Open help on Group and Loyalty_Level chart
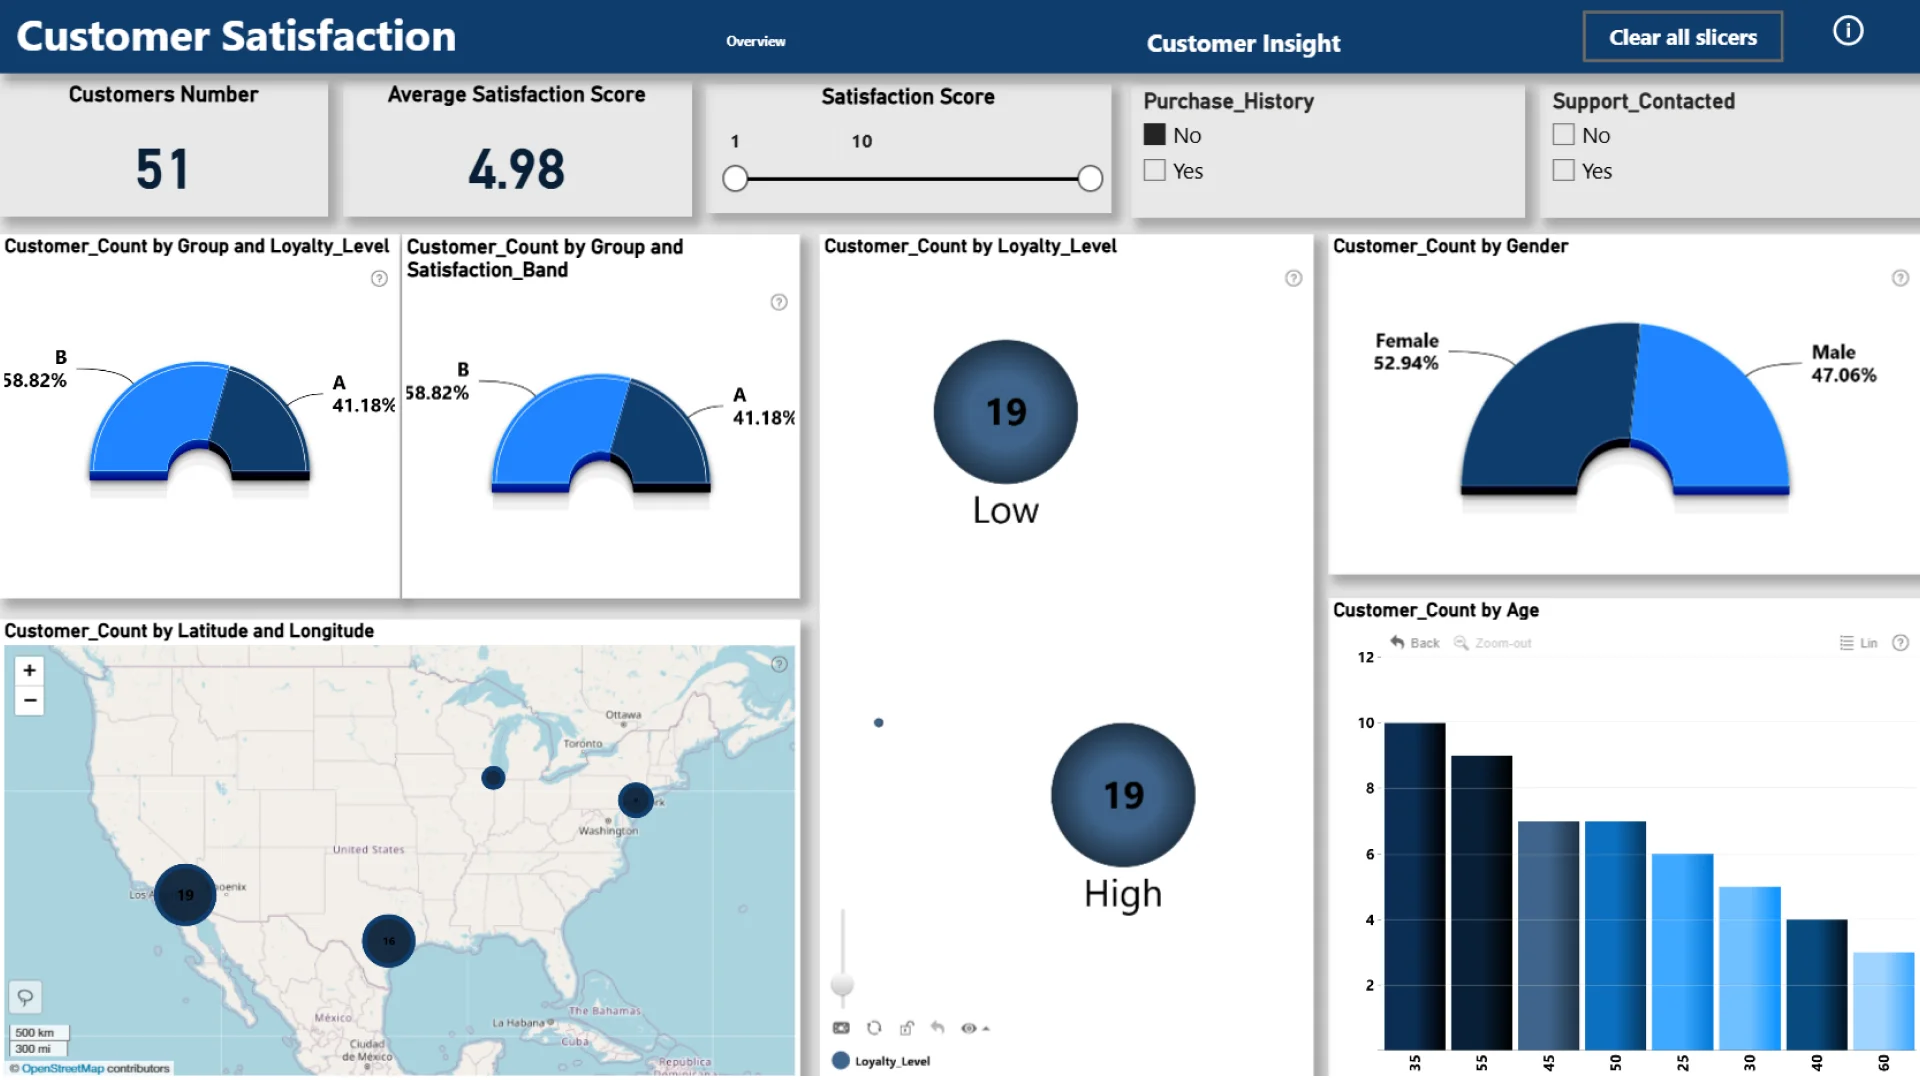The width and height of the screenshot is (1920, 1080). [379, 279]
